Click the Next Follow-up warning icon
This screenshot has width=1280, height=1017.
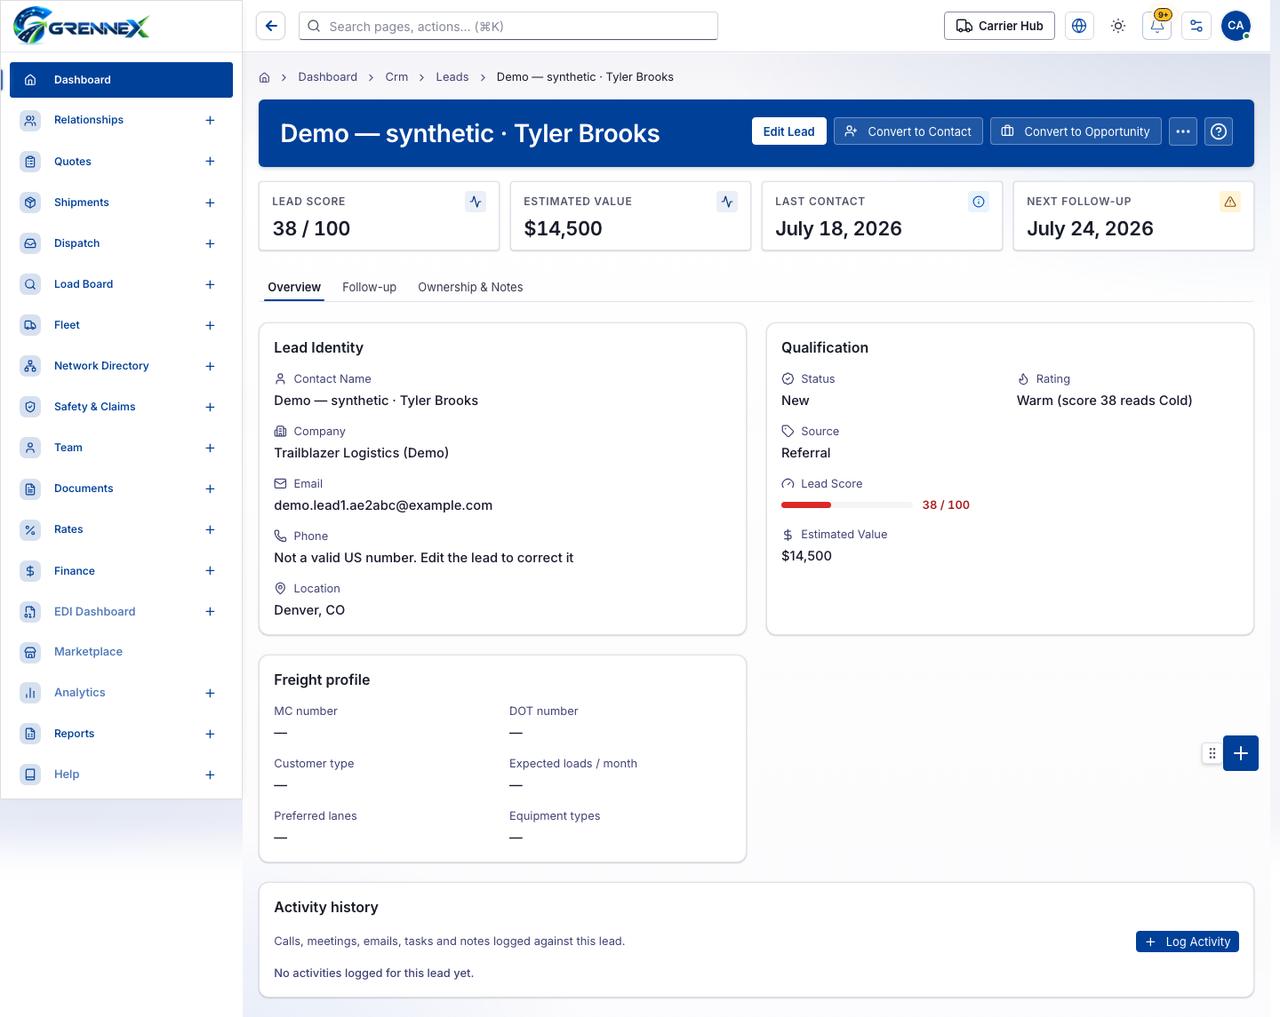1230,202
